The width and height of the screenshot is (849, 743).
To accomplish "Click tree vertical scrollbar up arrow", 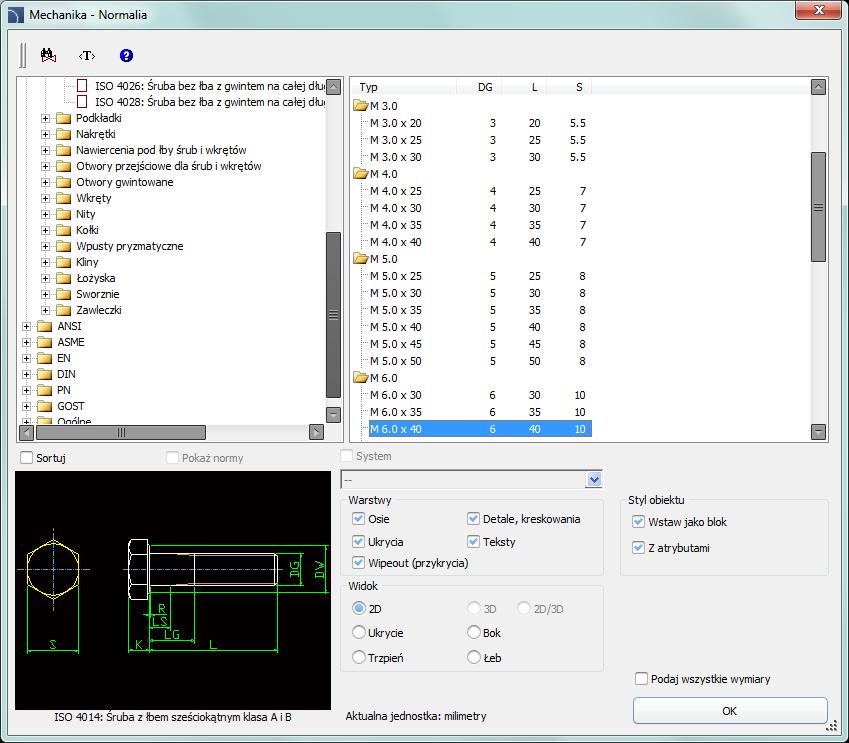I will point(334,87).
